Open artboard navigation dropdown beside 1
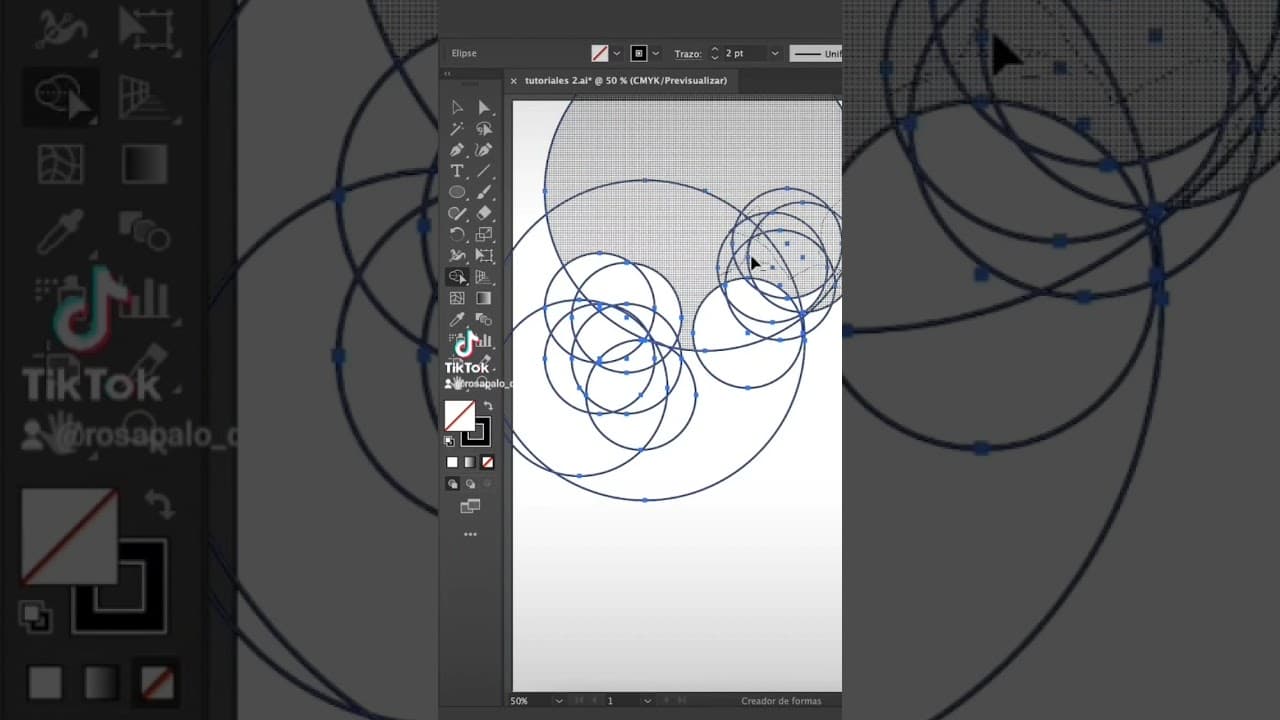Image resolution: width=1280 pixels, height=720 pixels. tap(648, 701)
